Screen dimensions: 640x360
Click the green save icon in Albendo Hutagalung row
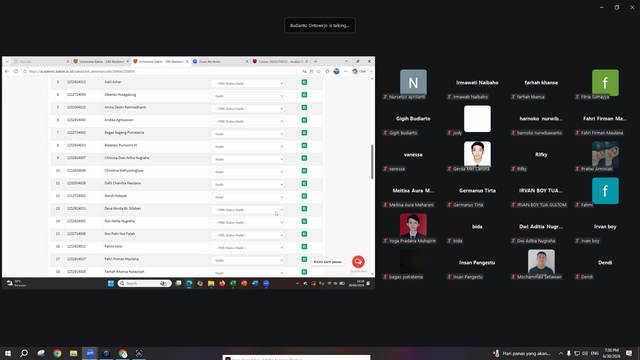304,95
